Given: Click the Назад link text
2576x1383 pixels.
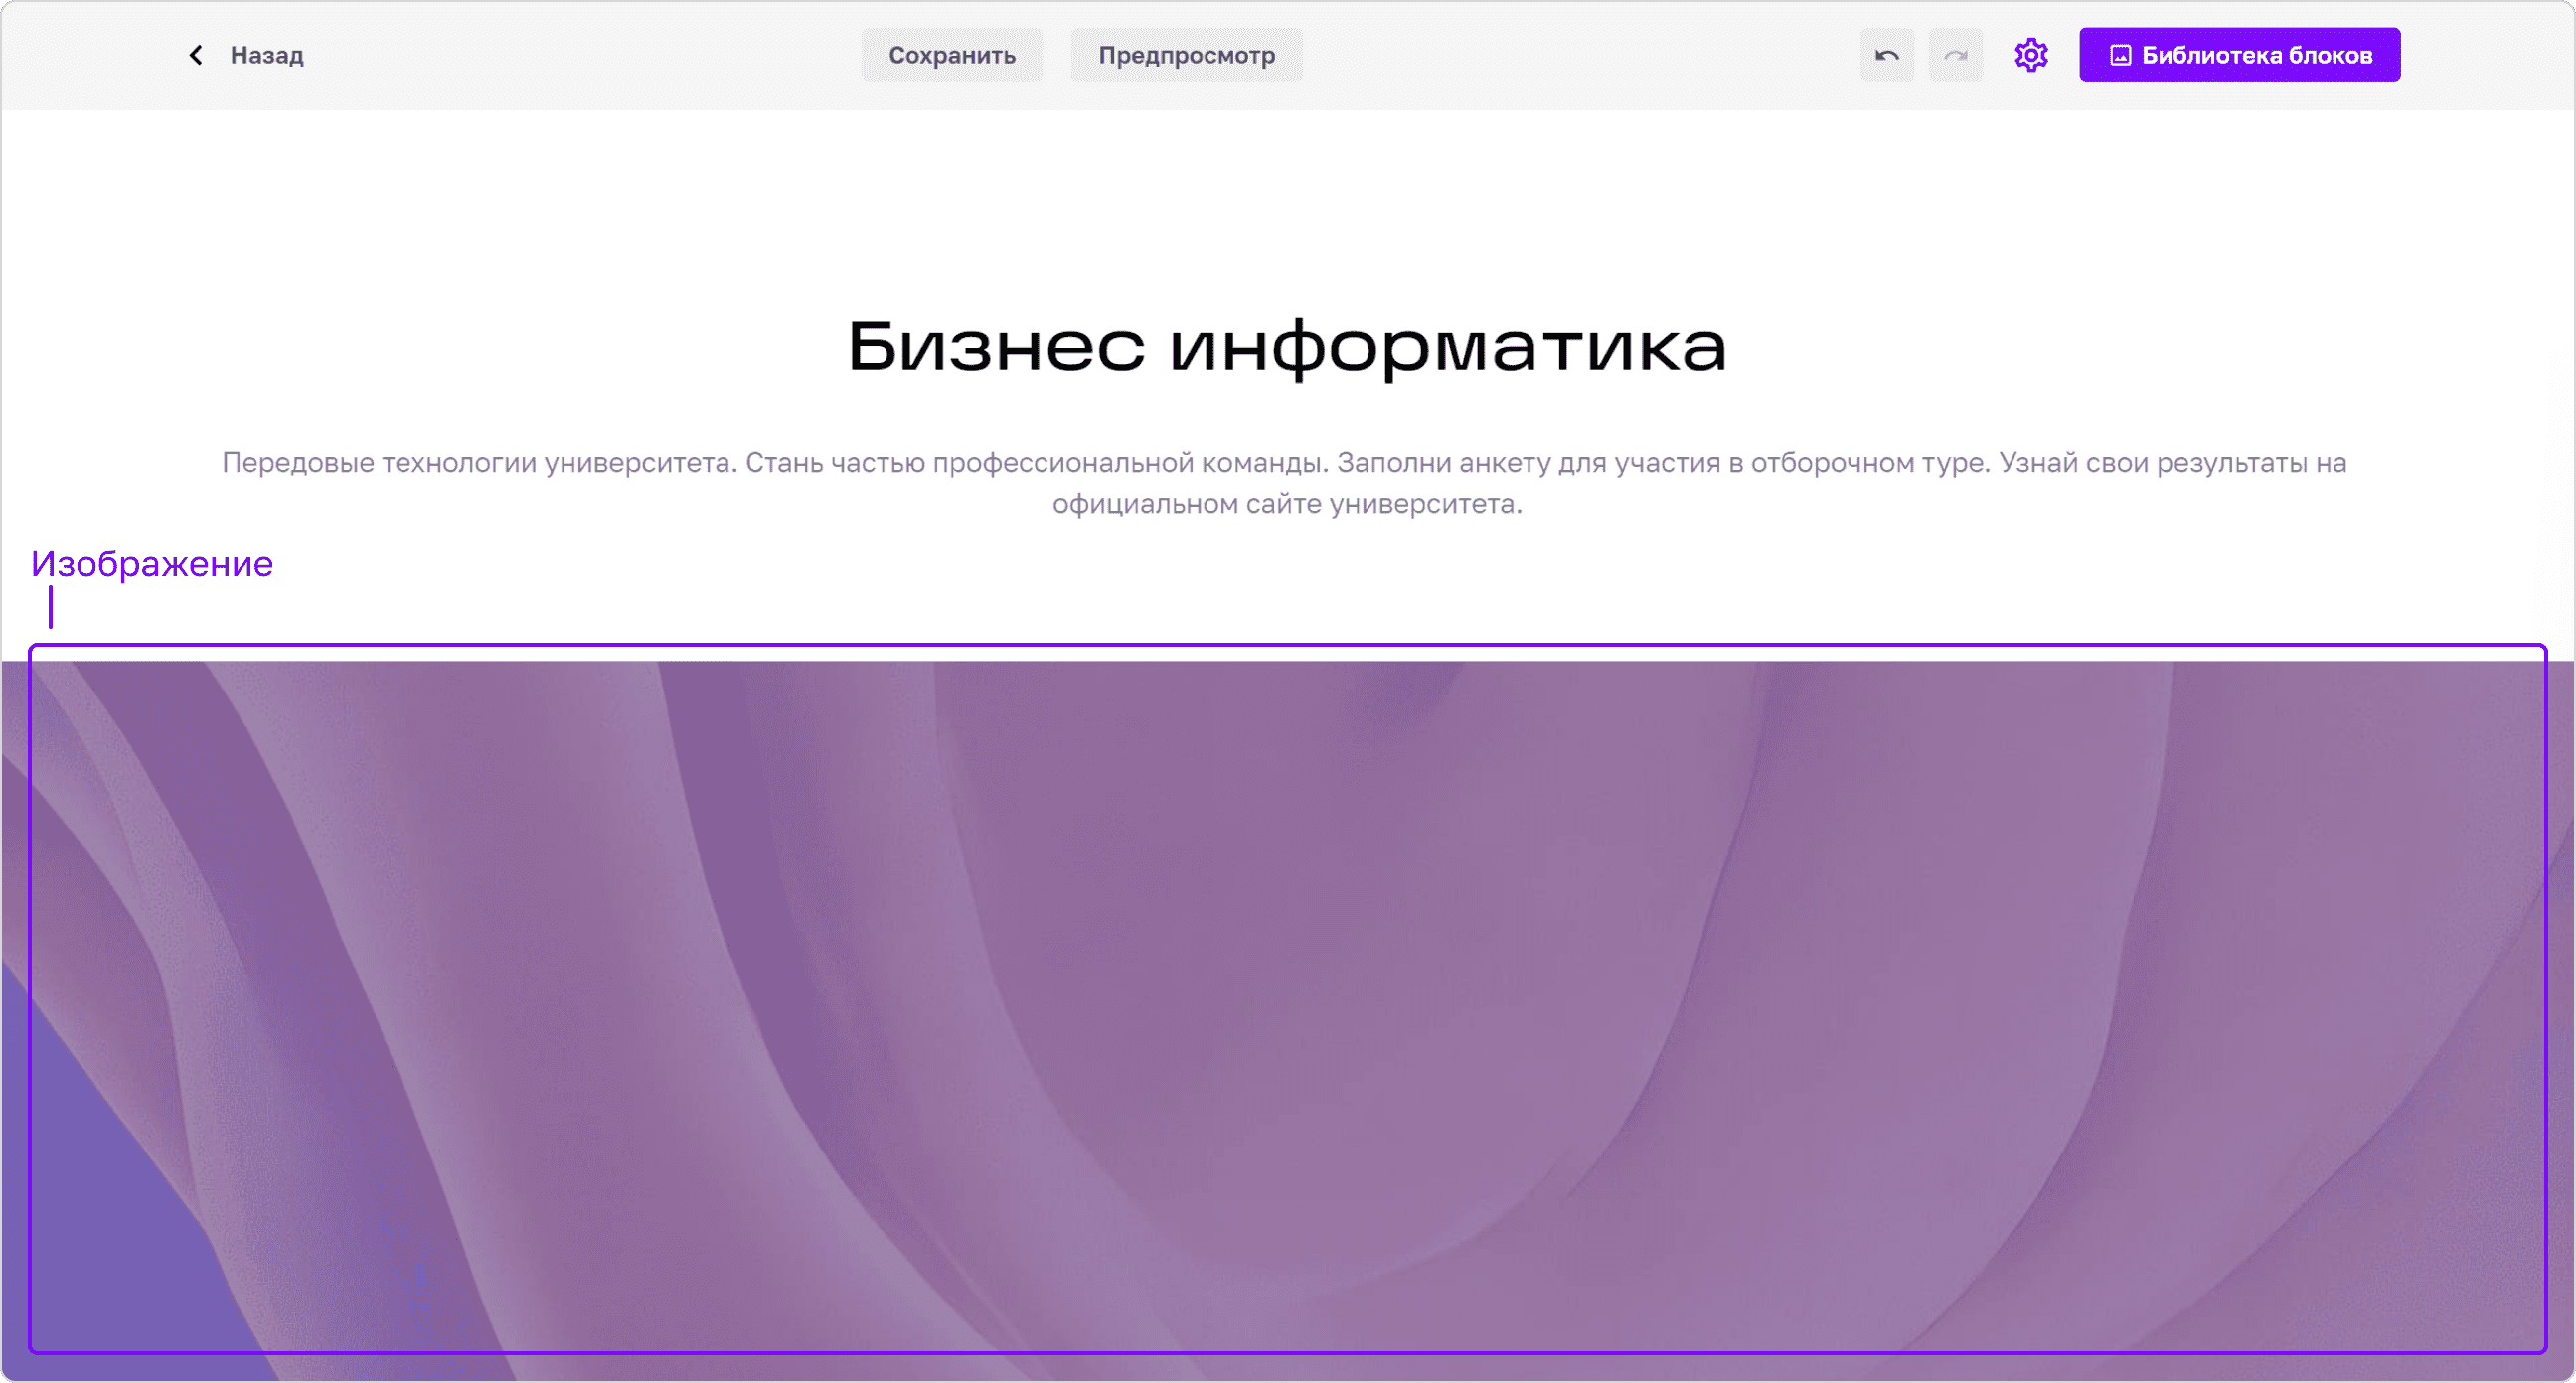Looking at the screenshot, I should click(267, 55).
